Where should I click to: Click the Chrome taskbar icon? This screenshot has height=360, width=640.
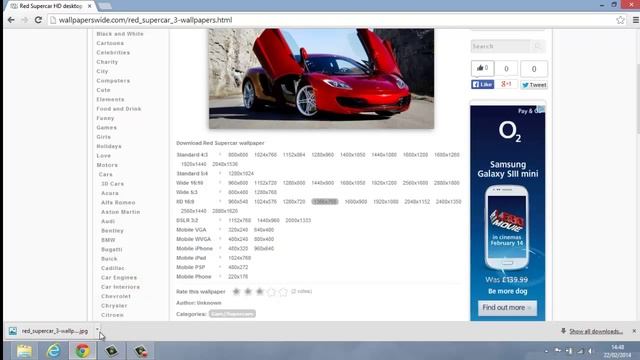click(82, 351)
